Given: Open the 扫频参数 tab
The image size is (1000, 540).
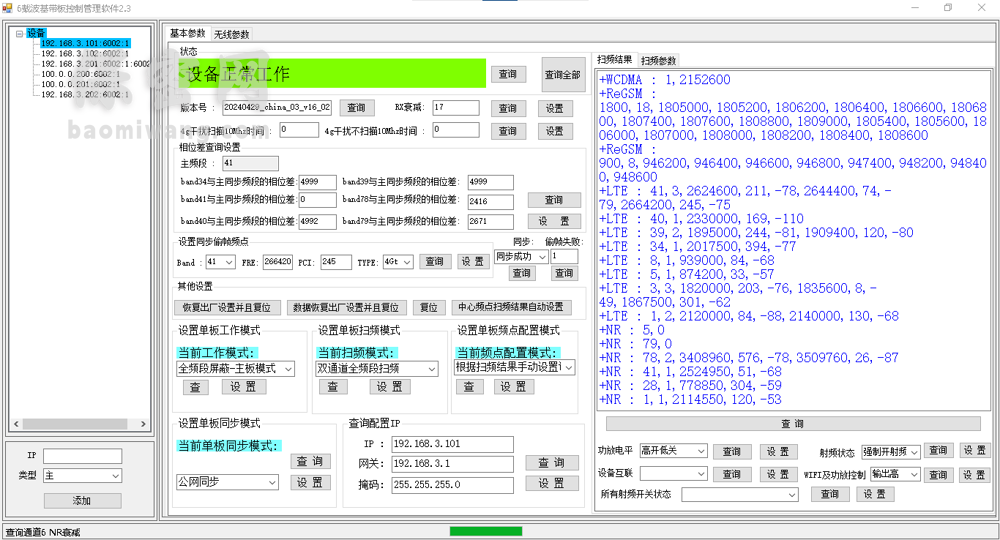Looking at the screenshot, I should tap(659, 61).
